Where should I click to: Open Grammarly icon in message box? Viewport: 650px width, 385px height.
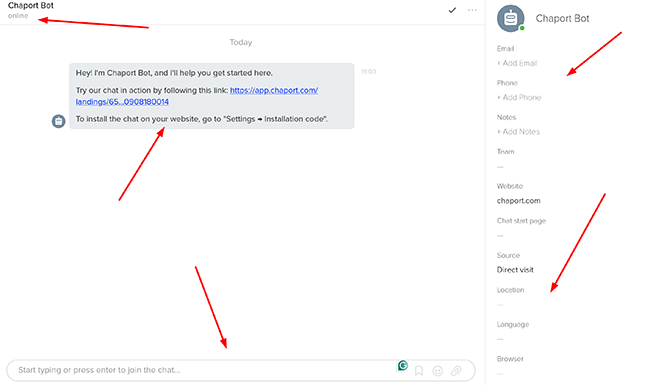click(x=403, y=366)
